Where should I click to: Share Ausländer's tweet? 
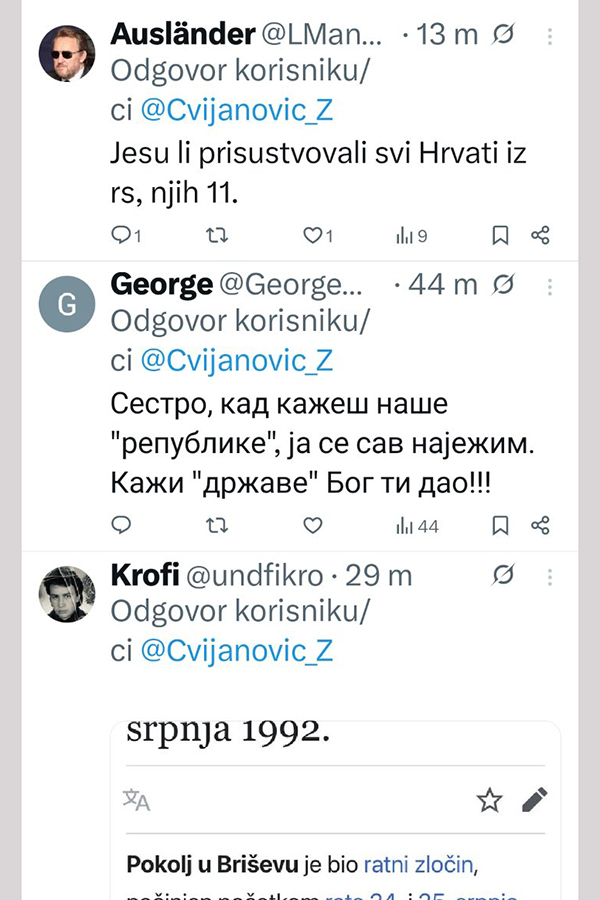click(x=540, y=236)
